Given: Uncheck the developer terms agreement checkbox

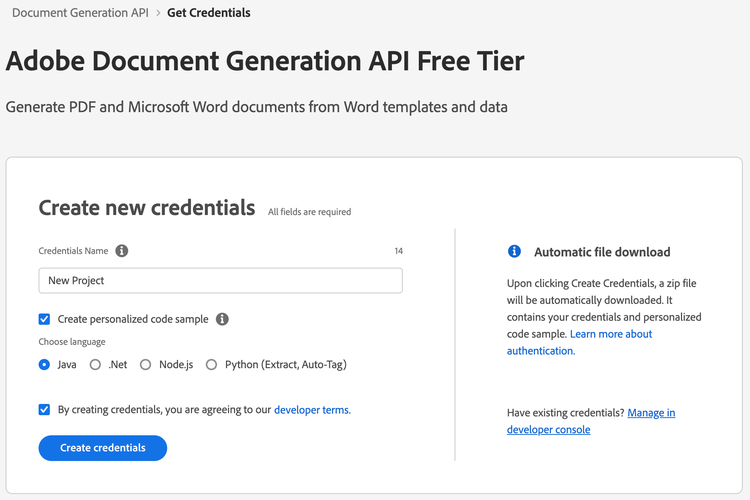Looking at the screenshot, I should point(44,410).
